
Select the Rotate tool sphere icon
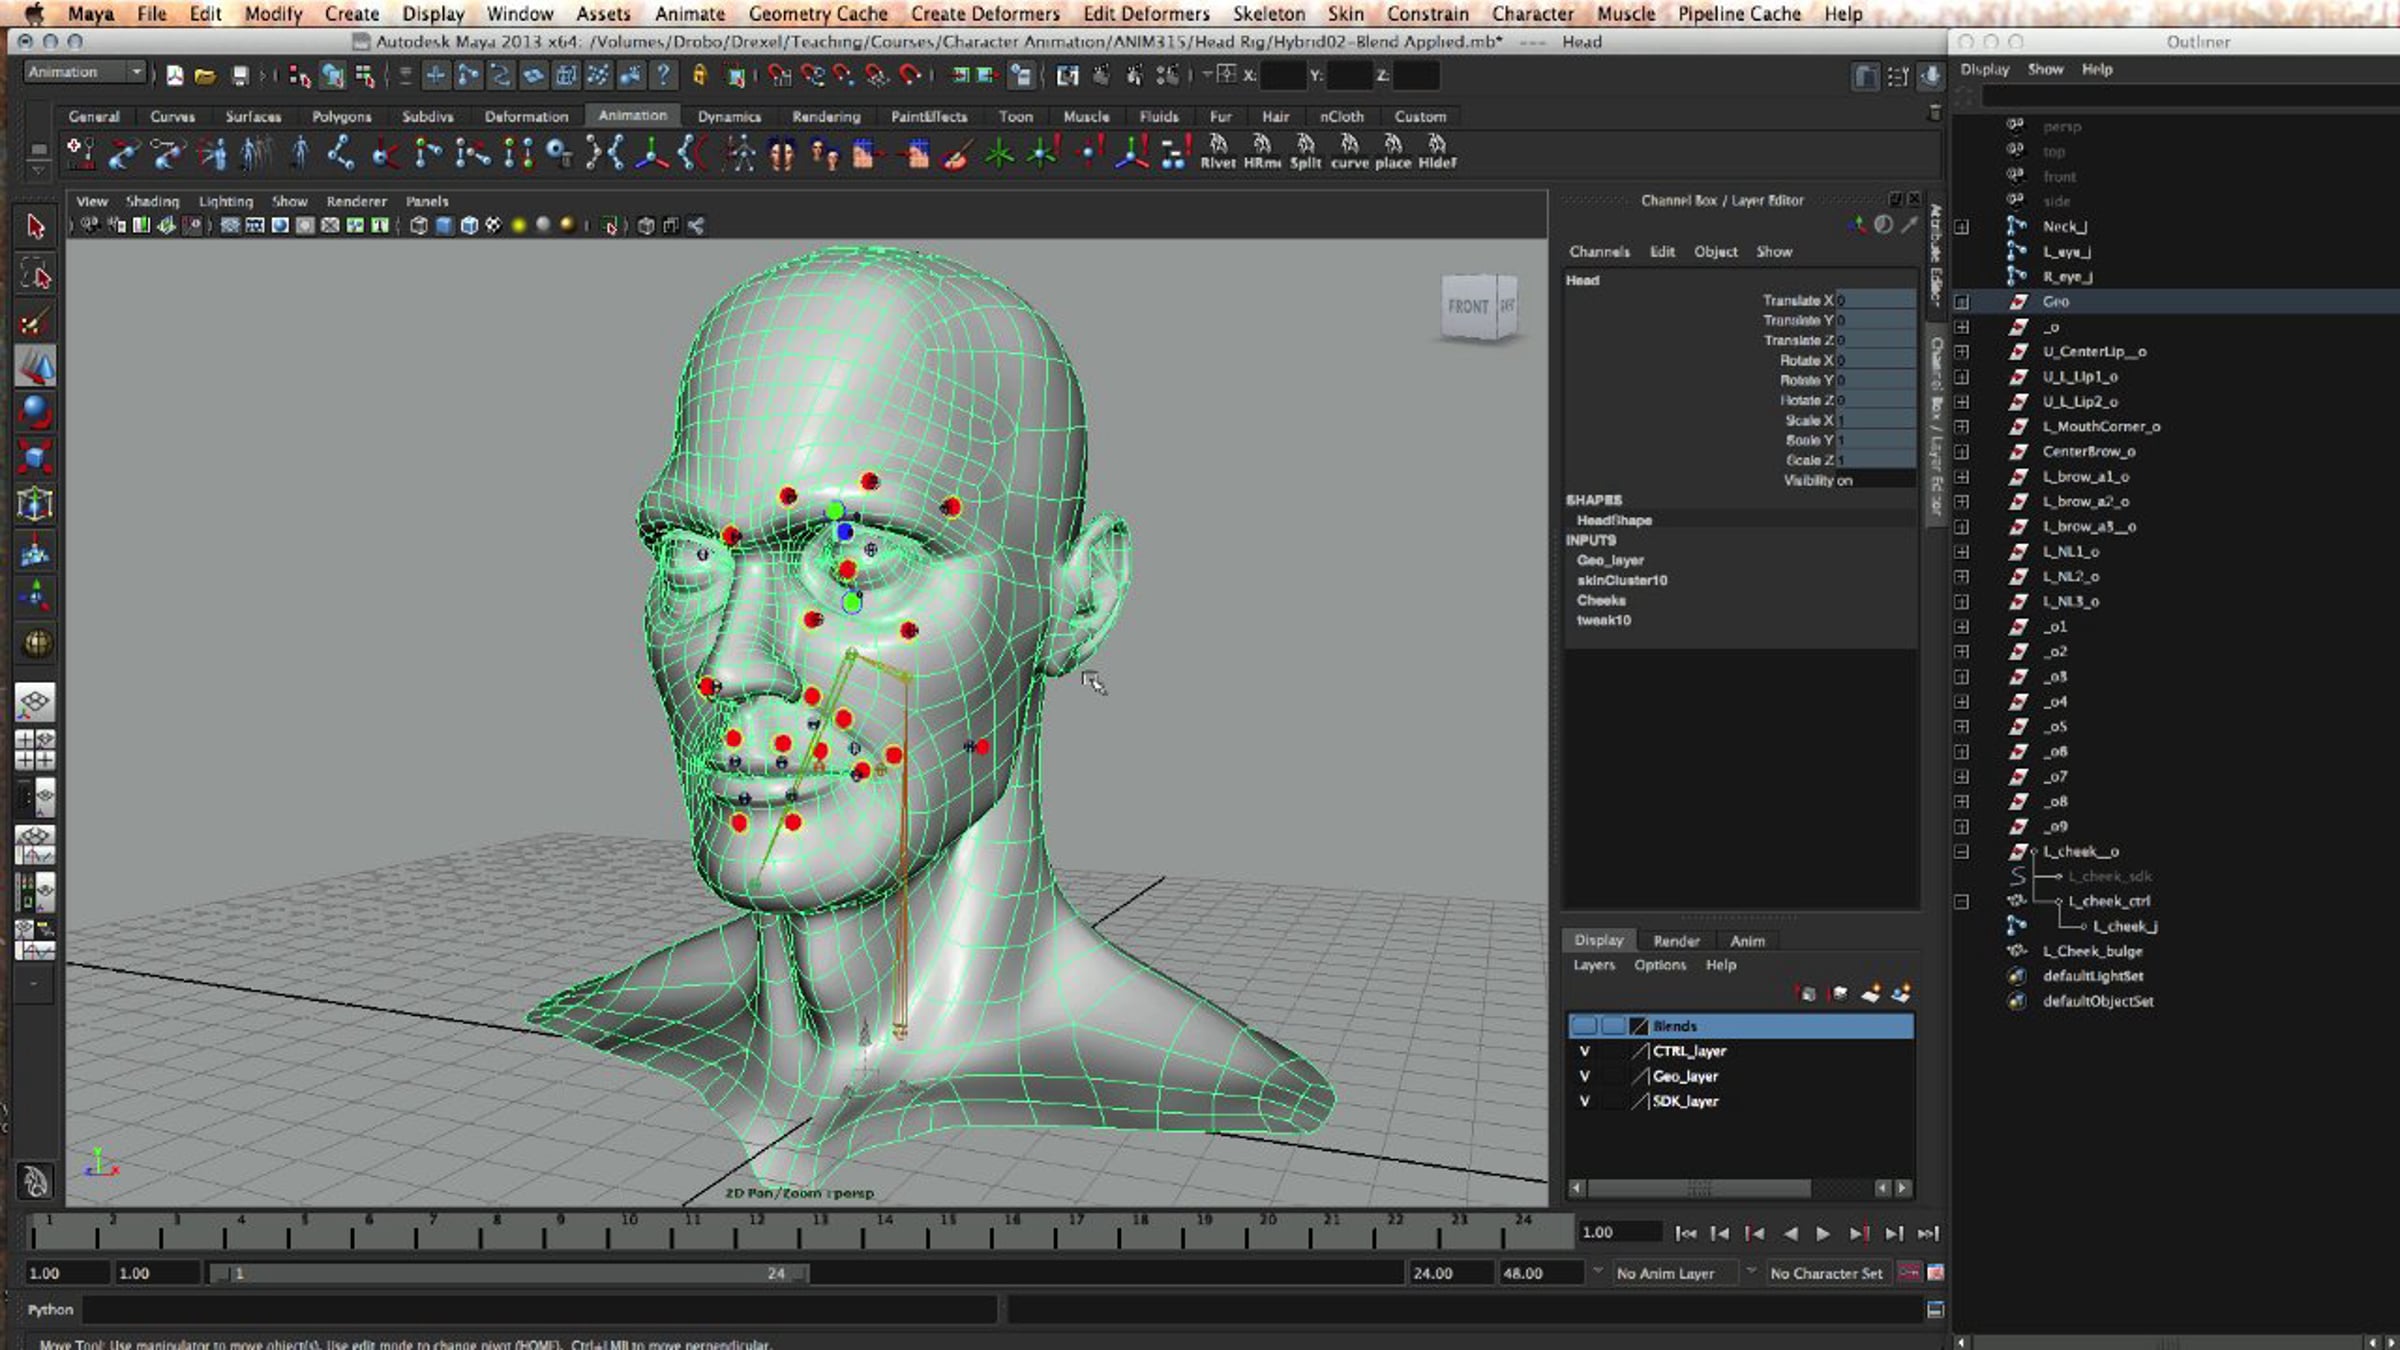35,412
